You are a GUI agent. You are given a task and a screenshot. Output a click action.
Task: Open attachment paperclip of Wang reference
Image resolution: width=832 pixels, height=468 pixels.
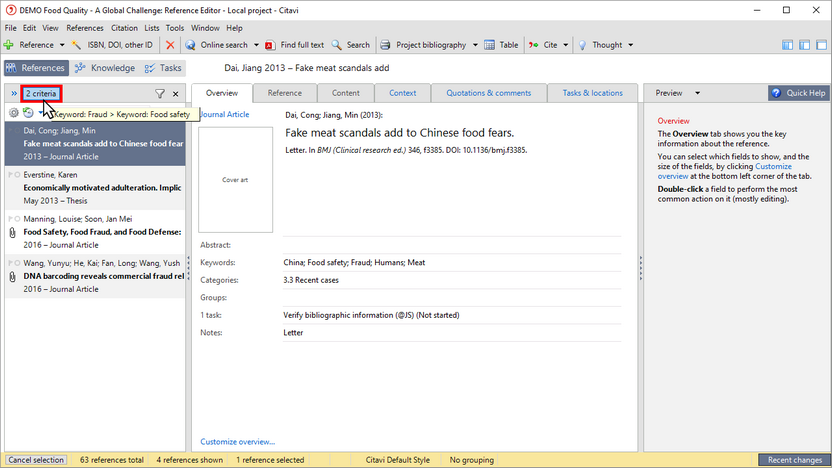[13, 276]
